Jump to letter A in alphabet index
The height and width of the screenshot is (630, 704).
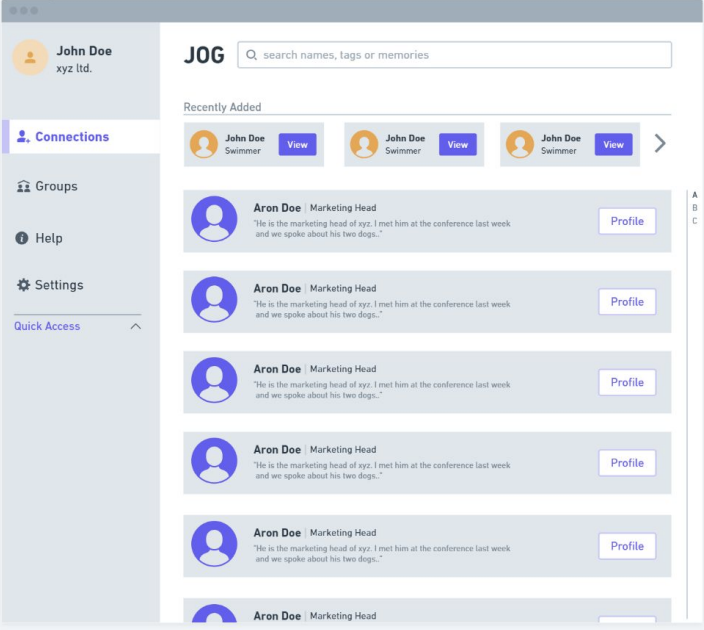click(x=695, y=195)
